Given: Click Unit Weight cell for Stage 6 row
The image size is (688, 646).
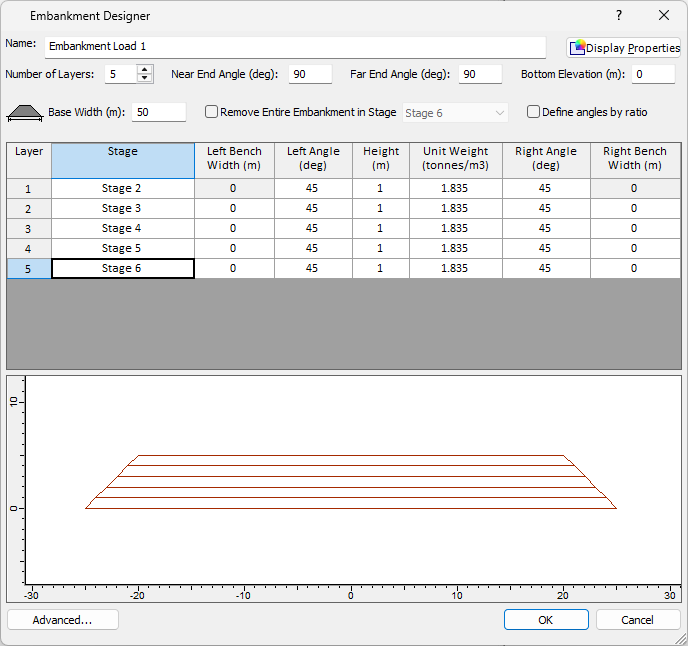Looking at the screenshot, I should tap(456, 269).
